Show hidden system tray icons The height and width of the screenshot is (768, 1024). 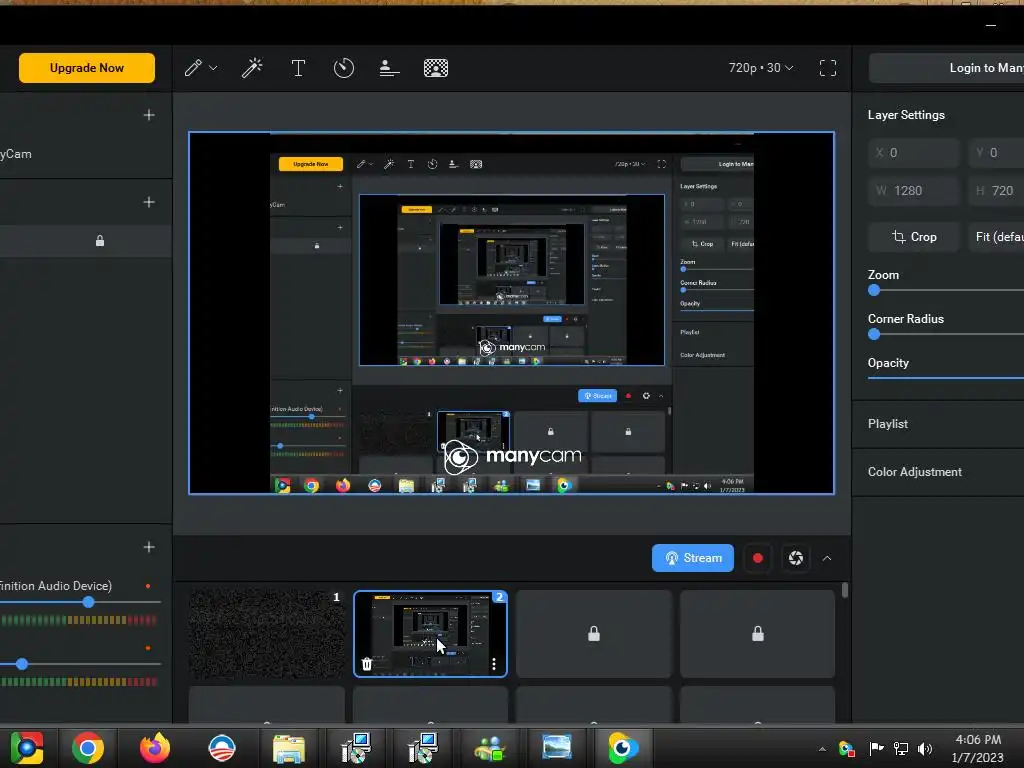pyautogui.click(x=822, y=749)
